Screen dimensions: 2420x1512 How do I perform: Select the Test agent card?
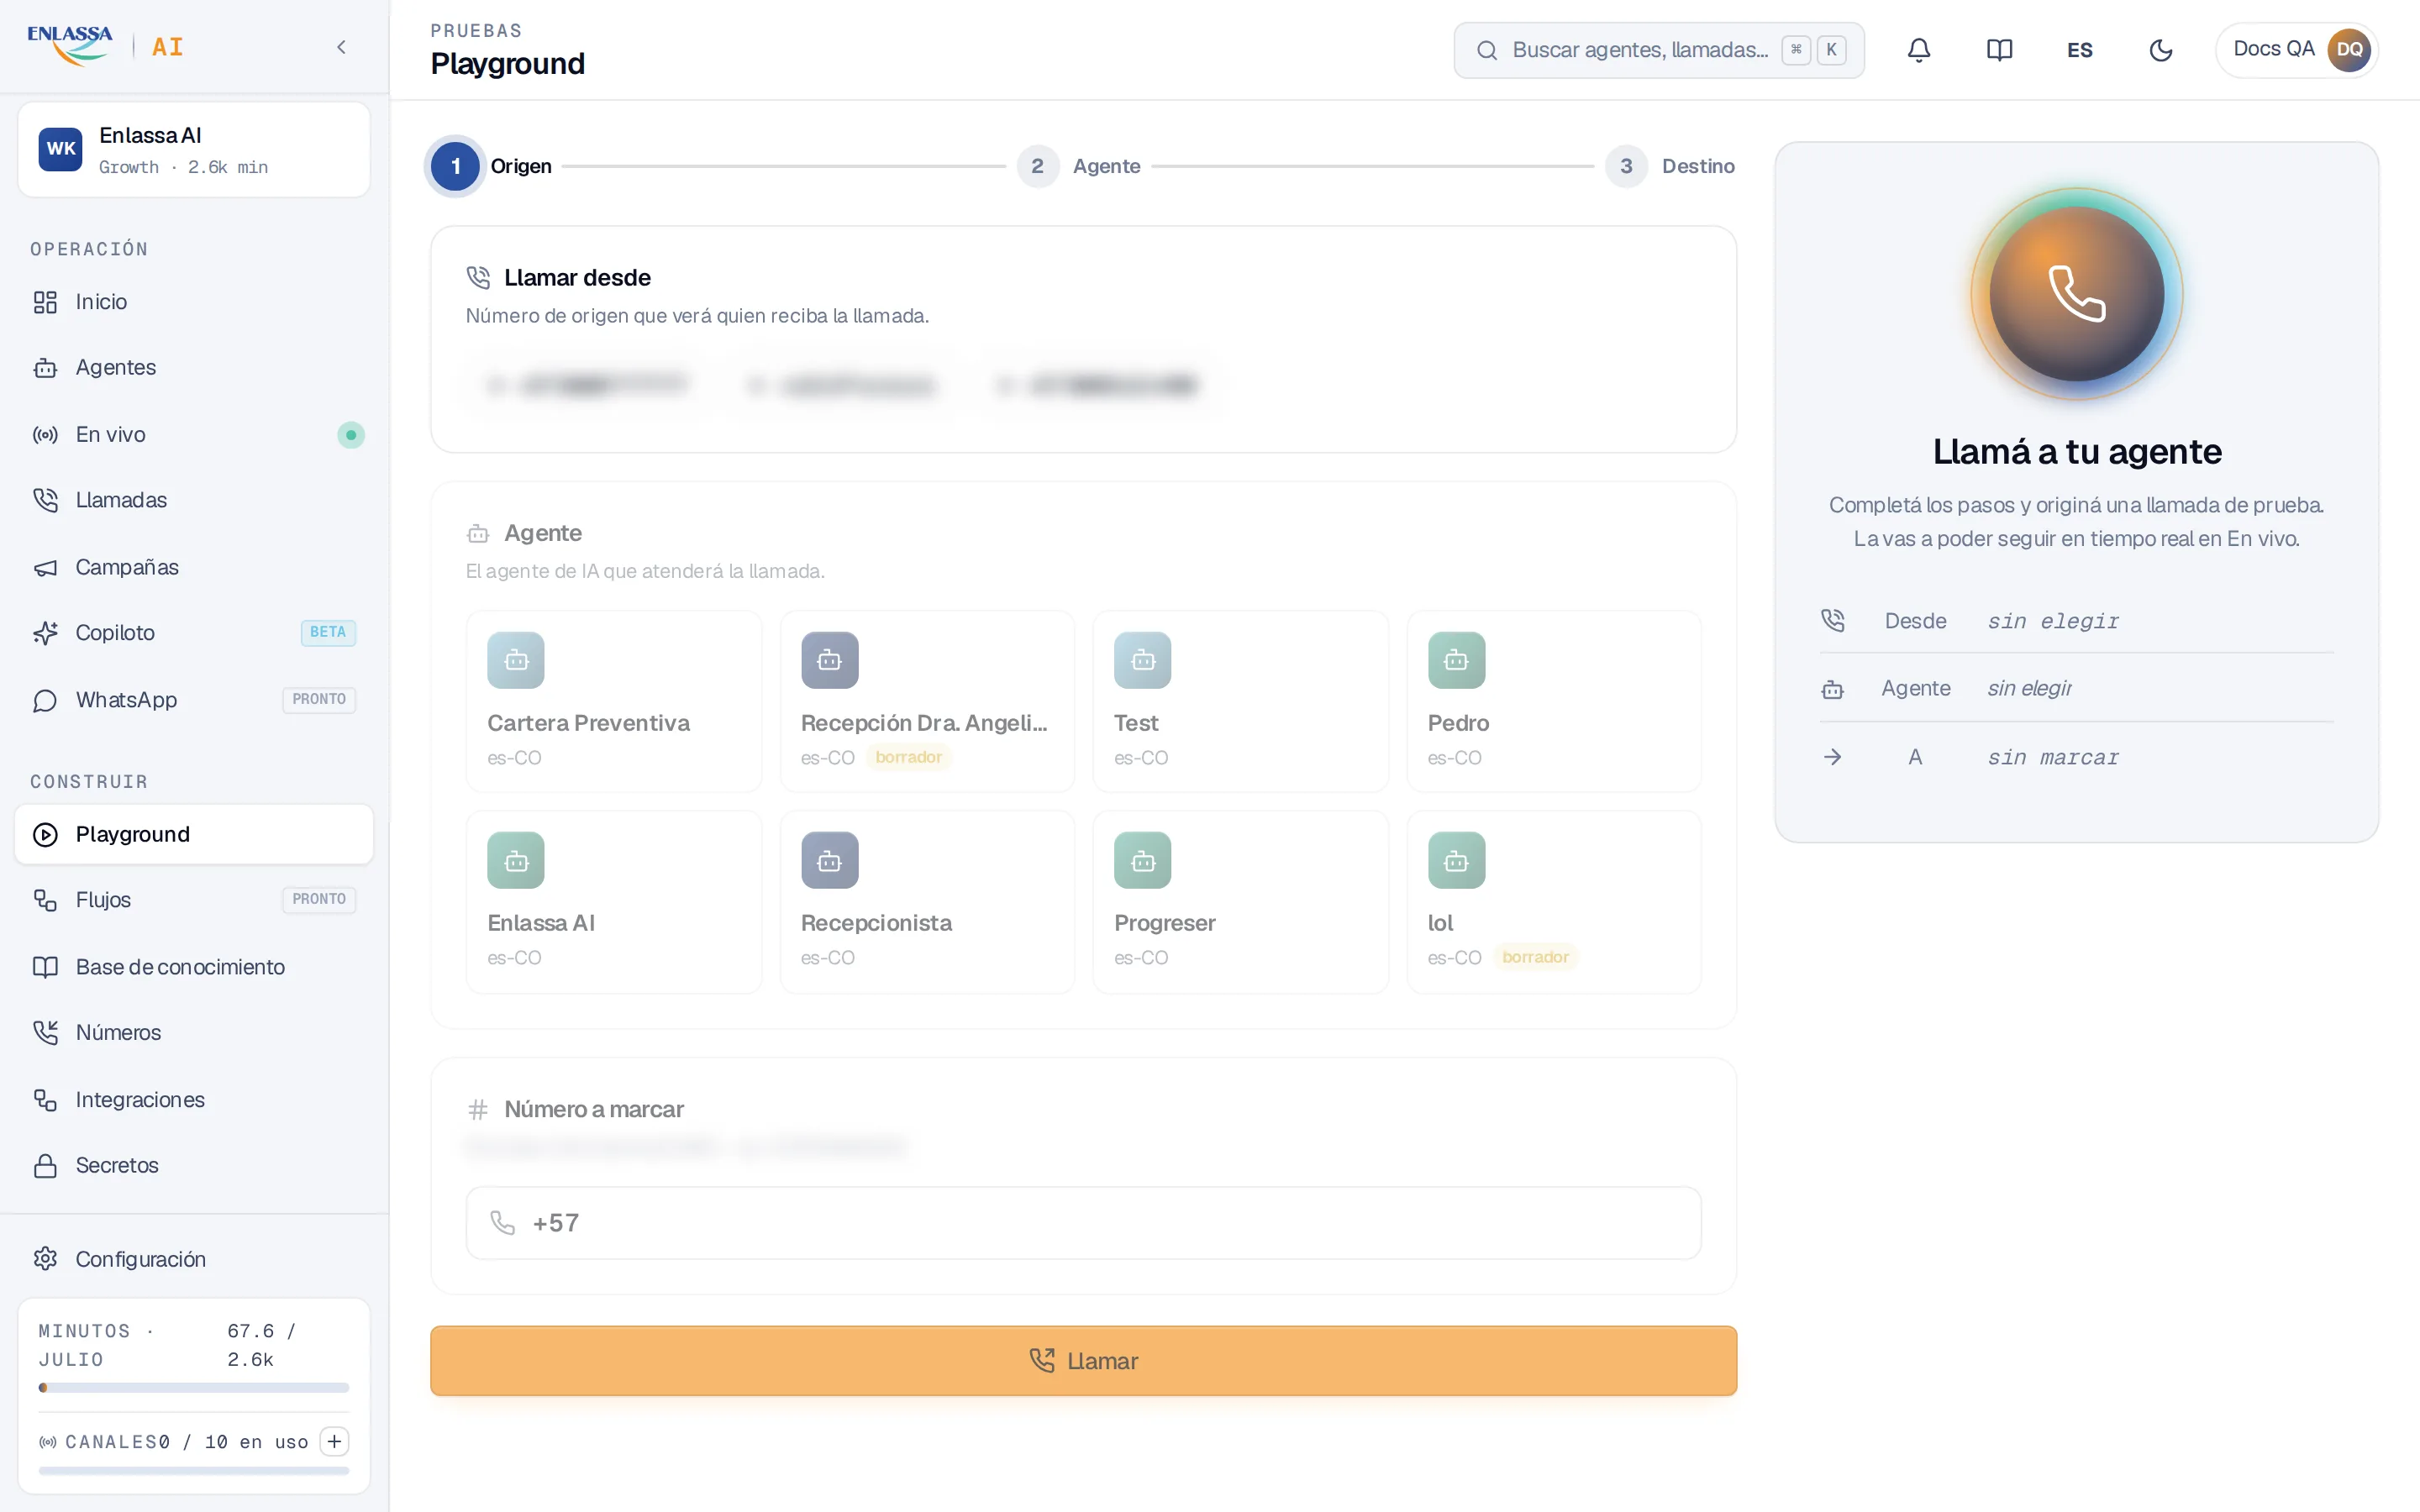[1240, 701]
